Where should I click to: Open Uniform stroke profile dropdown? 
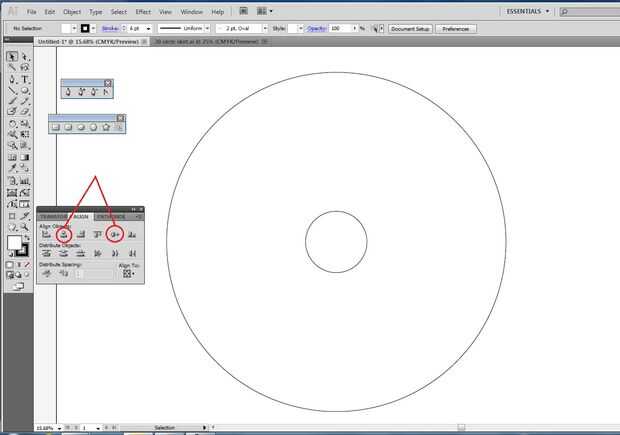pyautogui.click(x=207, y=28)
